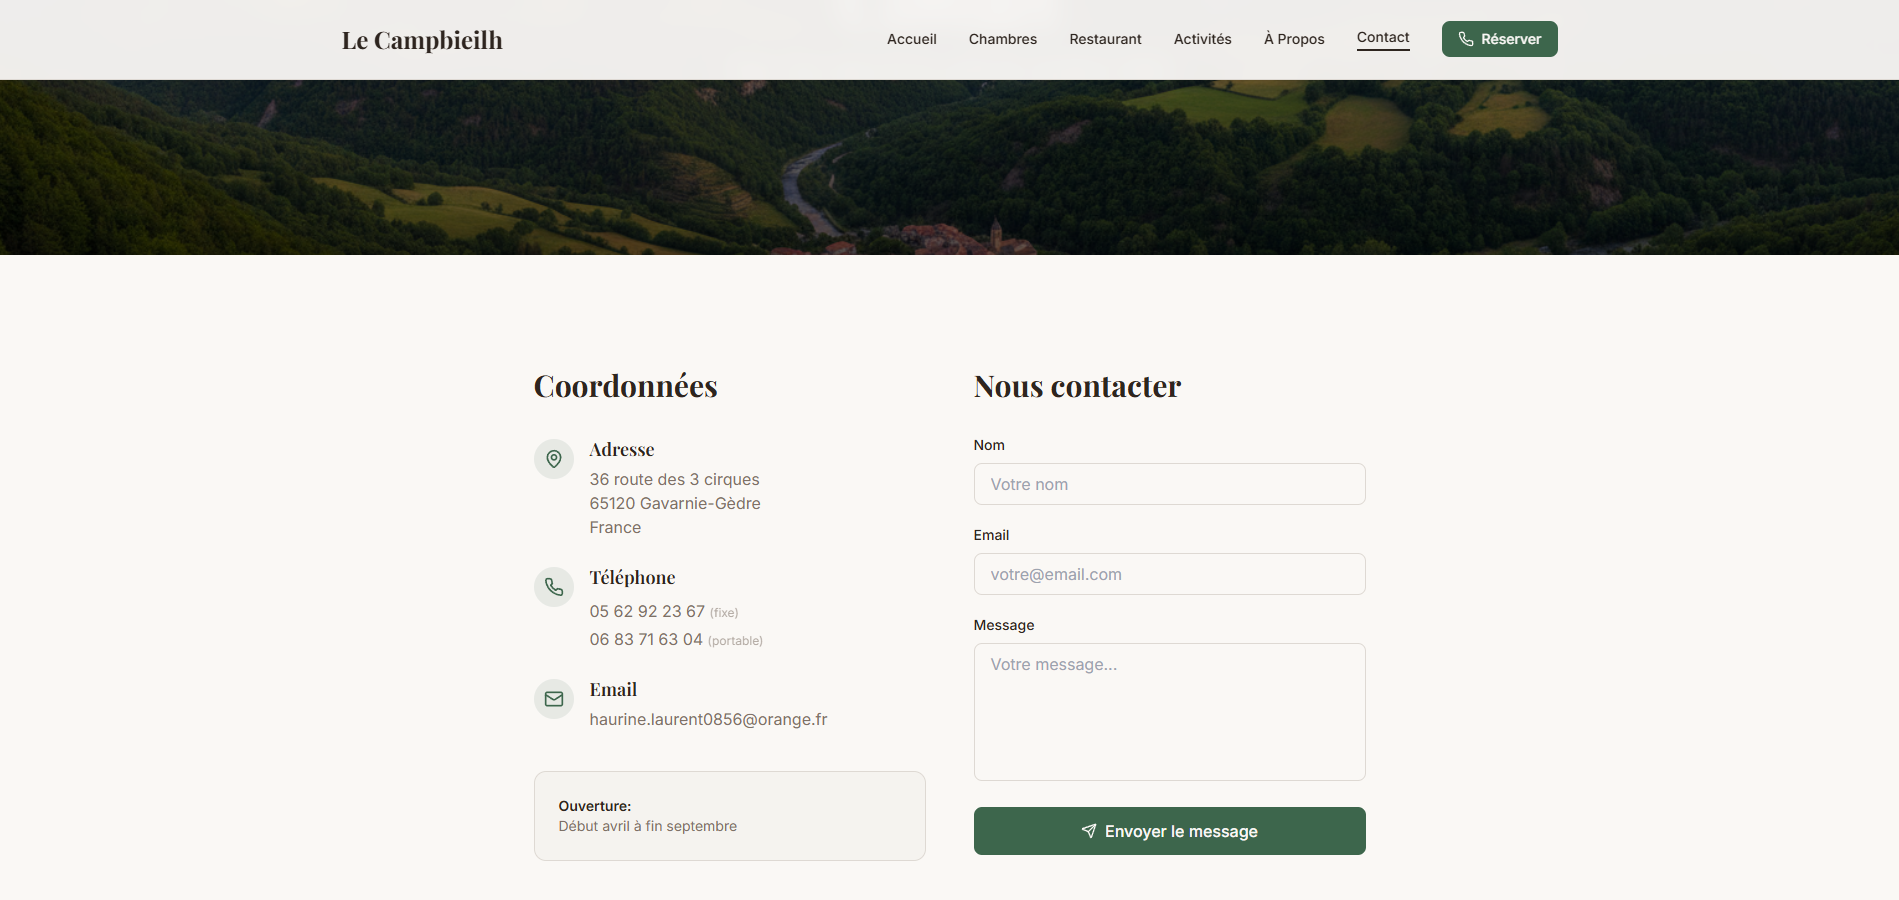
Task: Click the envelope icon beside Email
Action: pos(554,699)
